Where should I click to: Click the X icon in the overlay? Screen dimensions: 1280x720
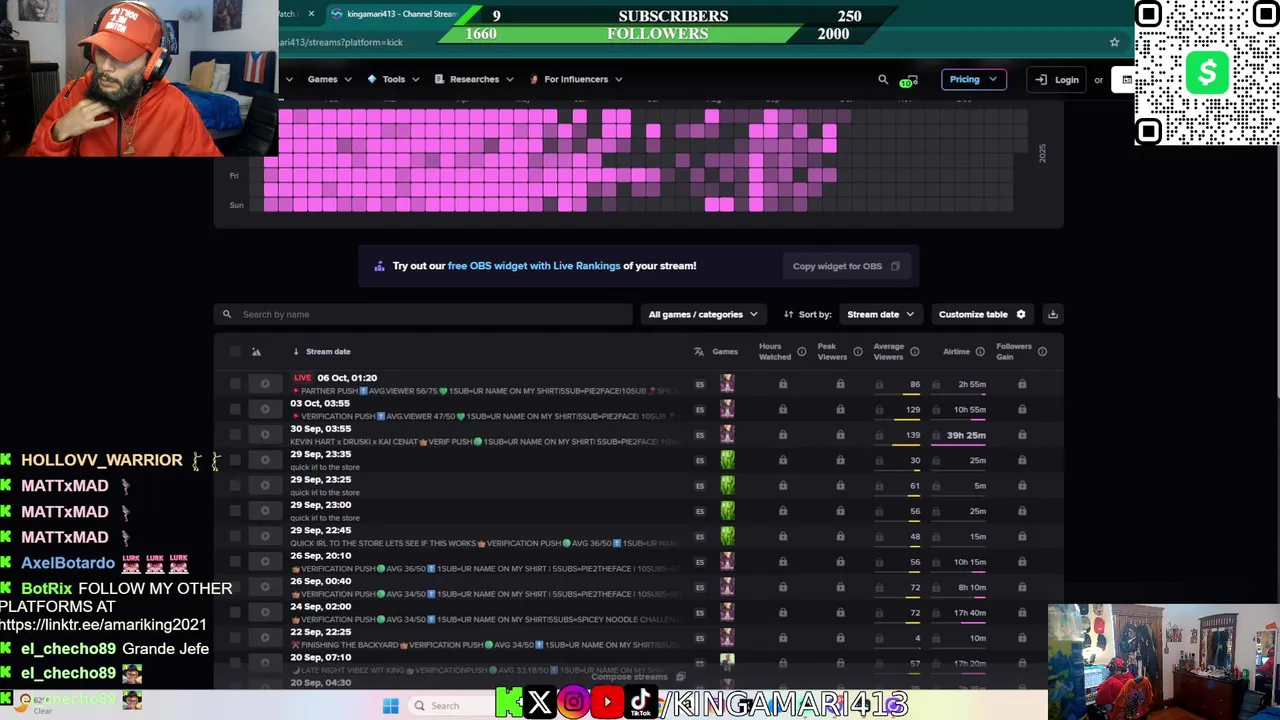(x=540, y=703)
